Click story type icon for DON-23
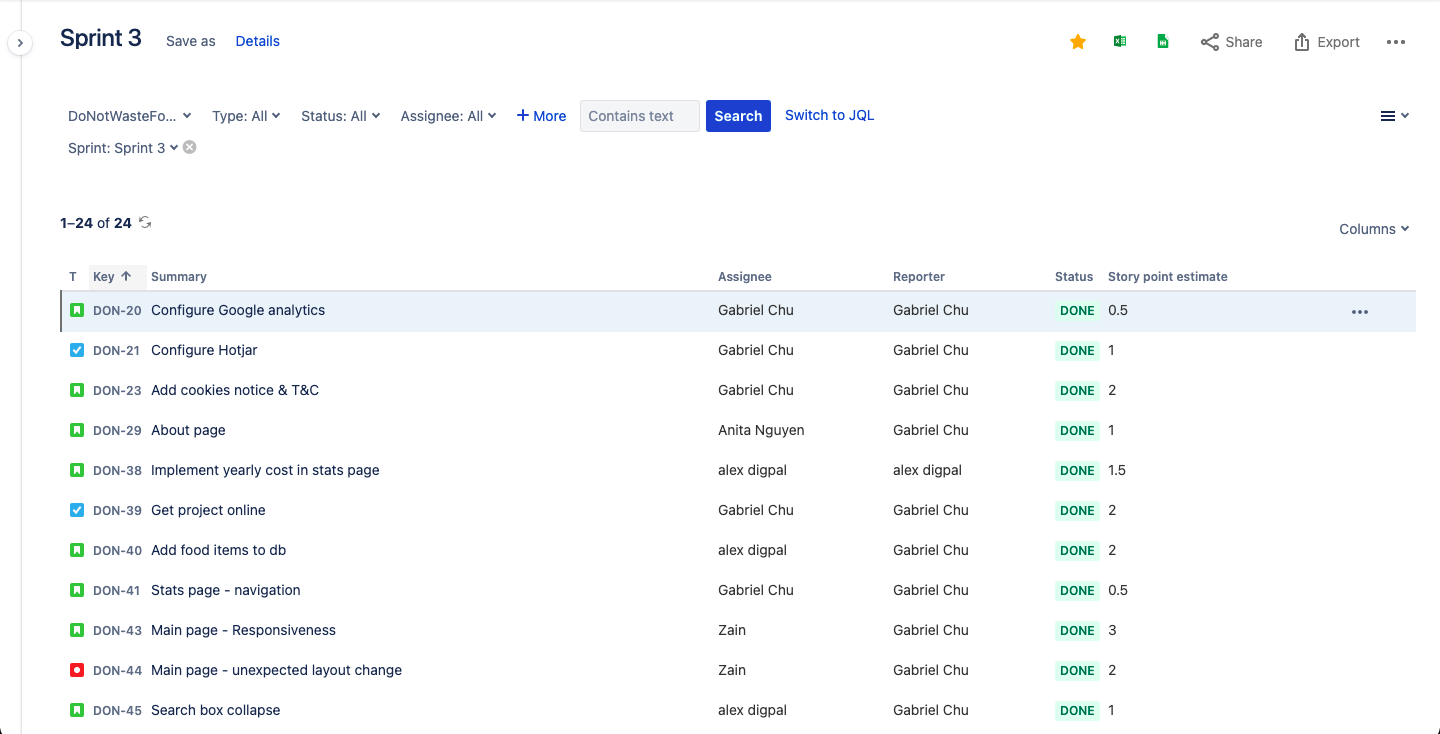1440x734 pixels. point(77,390)
